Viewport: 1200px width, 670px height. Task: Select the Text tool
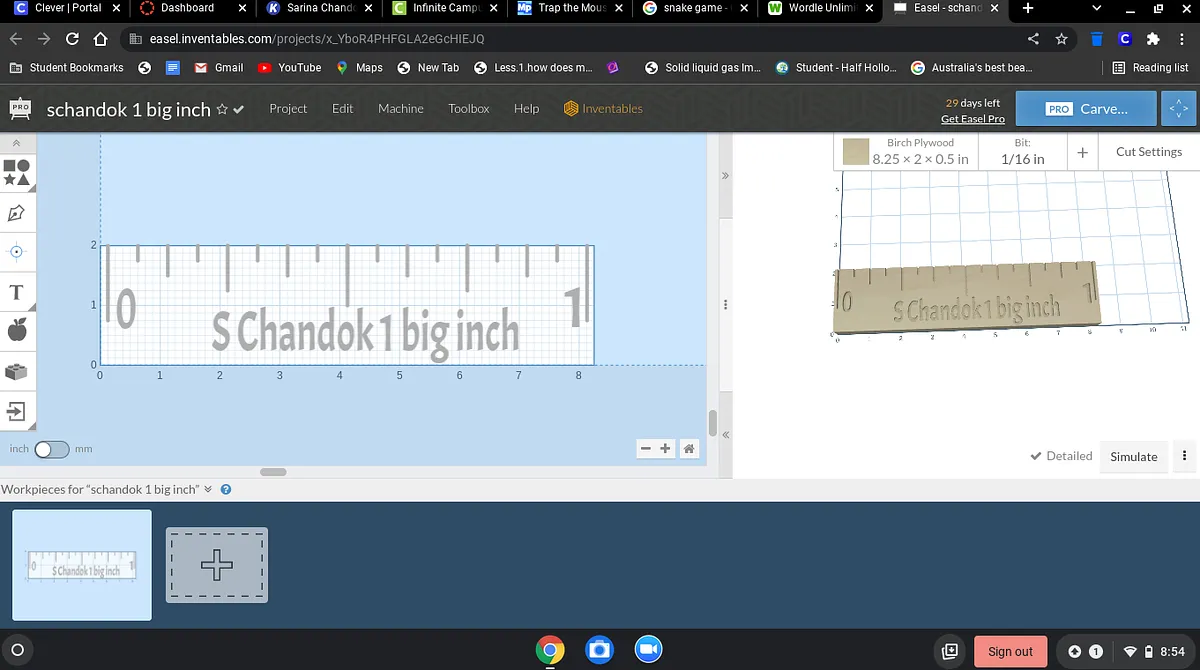point(16,292)
